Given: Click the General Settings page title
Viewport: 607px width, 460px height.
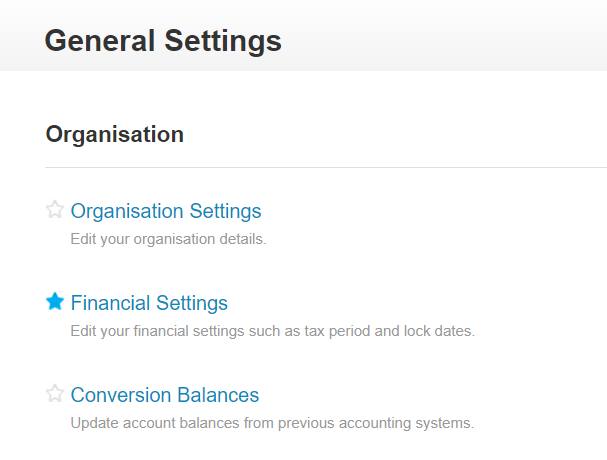Looking at the screenshot, I should [x=163, y=41].
